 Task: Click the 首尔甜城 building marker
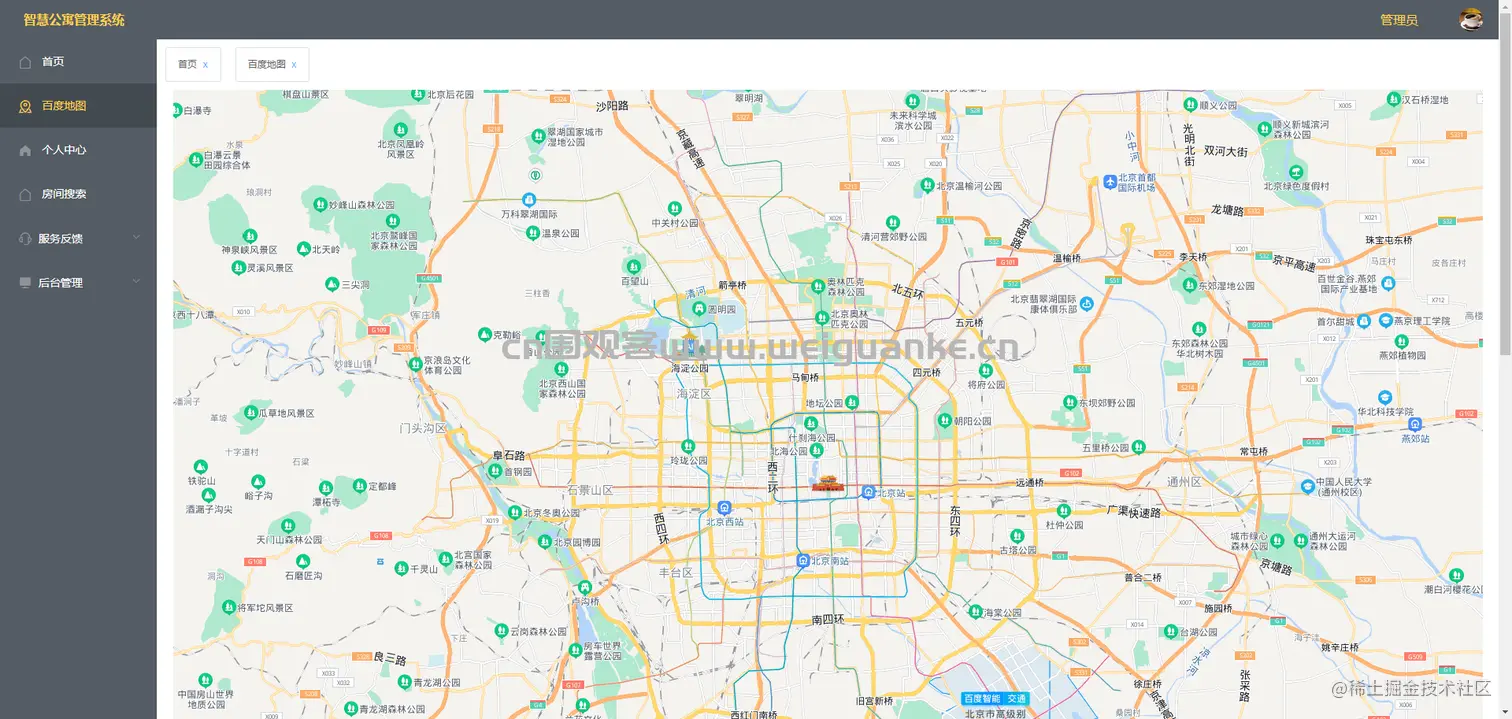pyautogui.click(x=1362, y=322)
